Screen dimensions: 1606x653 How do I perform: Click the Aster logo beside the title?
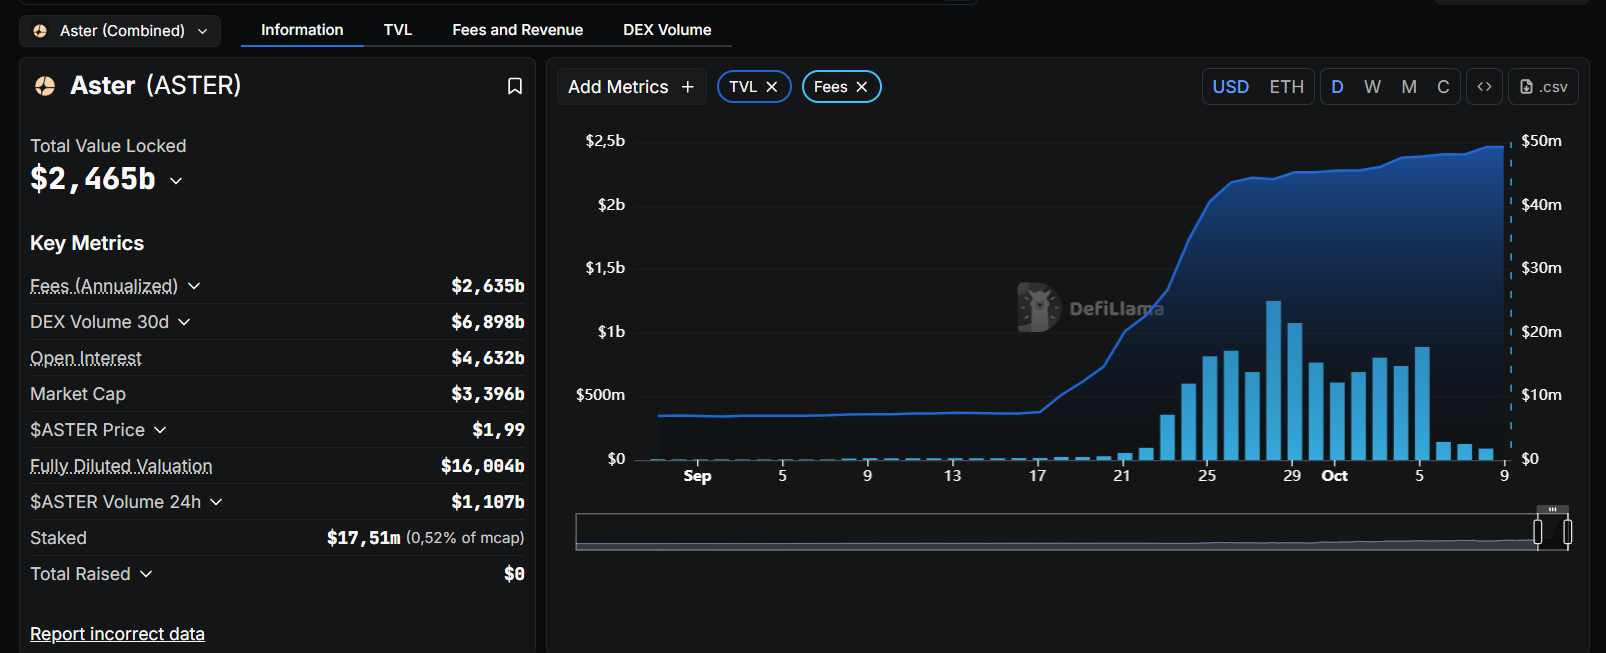45,86
